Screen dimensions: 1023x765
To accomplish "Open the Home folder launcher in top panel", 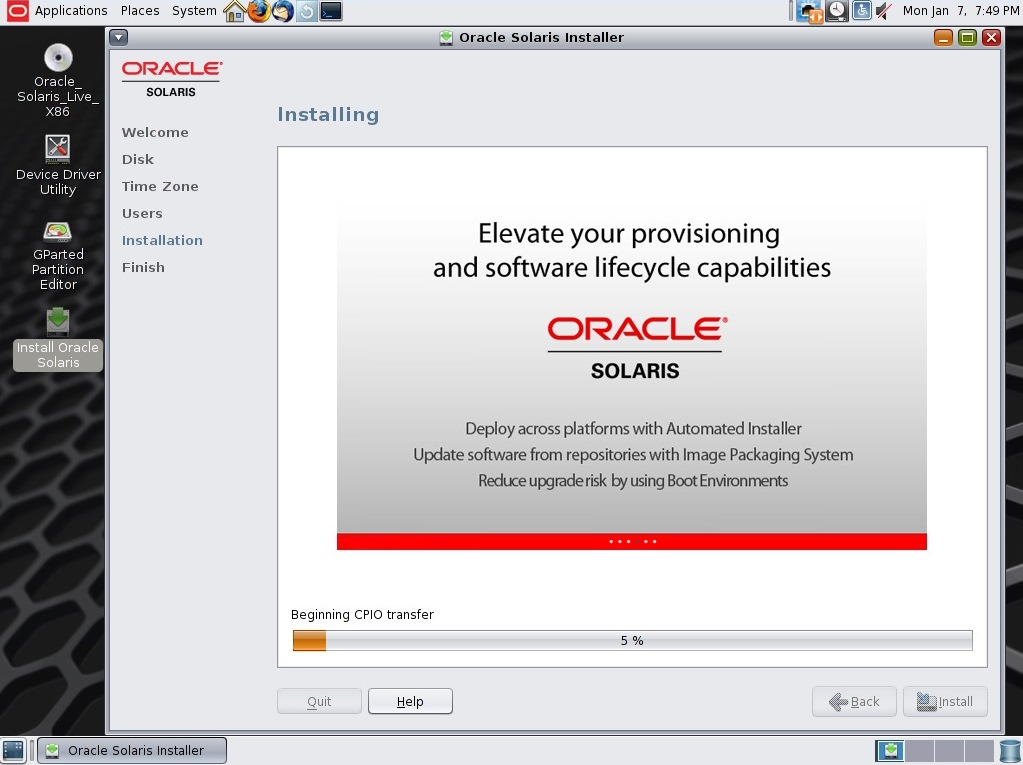I will (x=234, y=11).
